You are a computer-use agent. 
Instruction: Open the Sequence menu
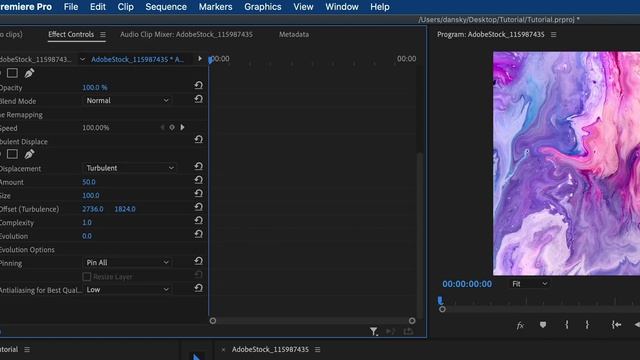(x=166, y=7)
